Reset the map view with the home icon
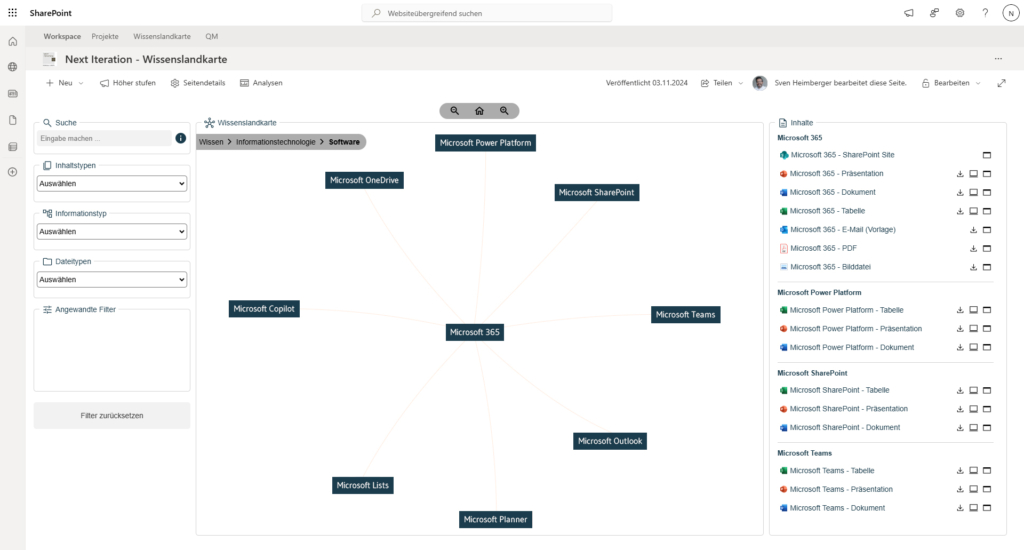The image size is (1024, 550). [x=479, y=111]
